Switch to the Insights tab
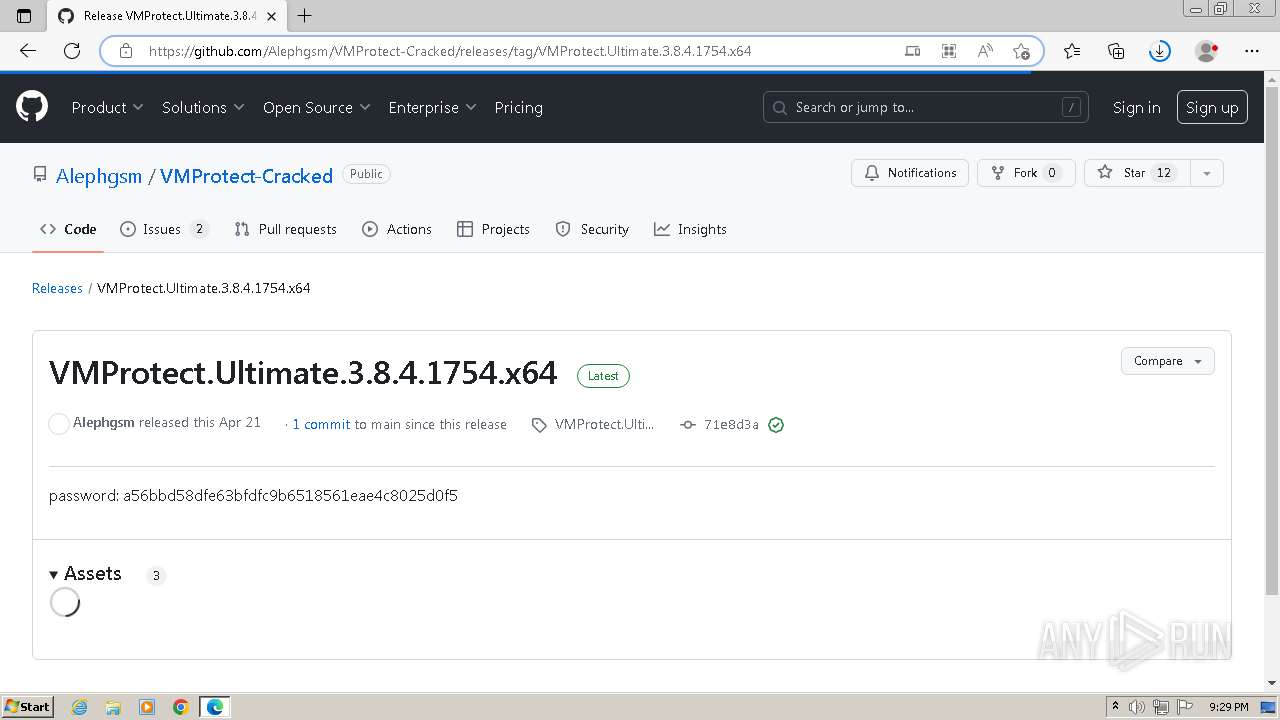 tap(690, 229)
